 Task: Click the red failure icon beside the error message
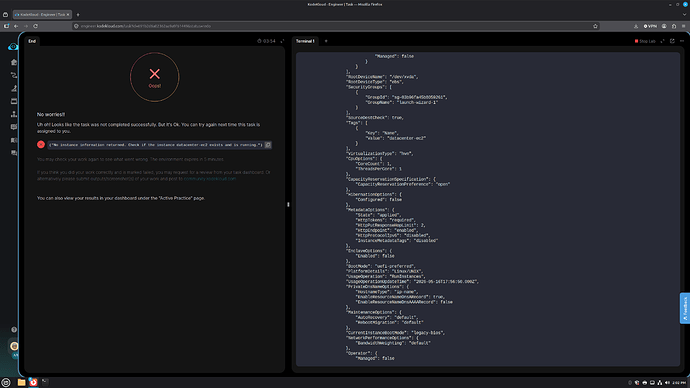pos(41,144)
